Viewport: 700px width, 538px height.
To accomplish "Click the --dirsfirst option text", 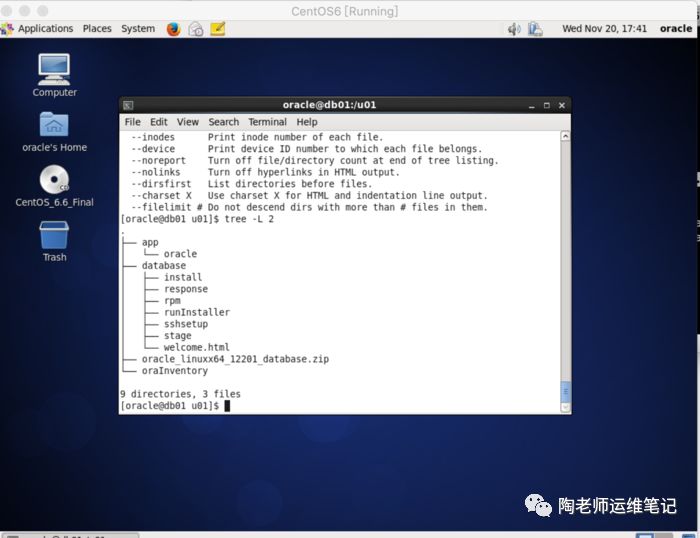I will coord(161,184).
